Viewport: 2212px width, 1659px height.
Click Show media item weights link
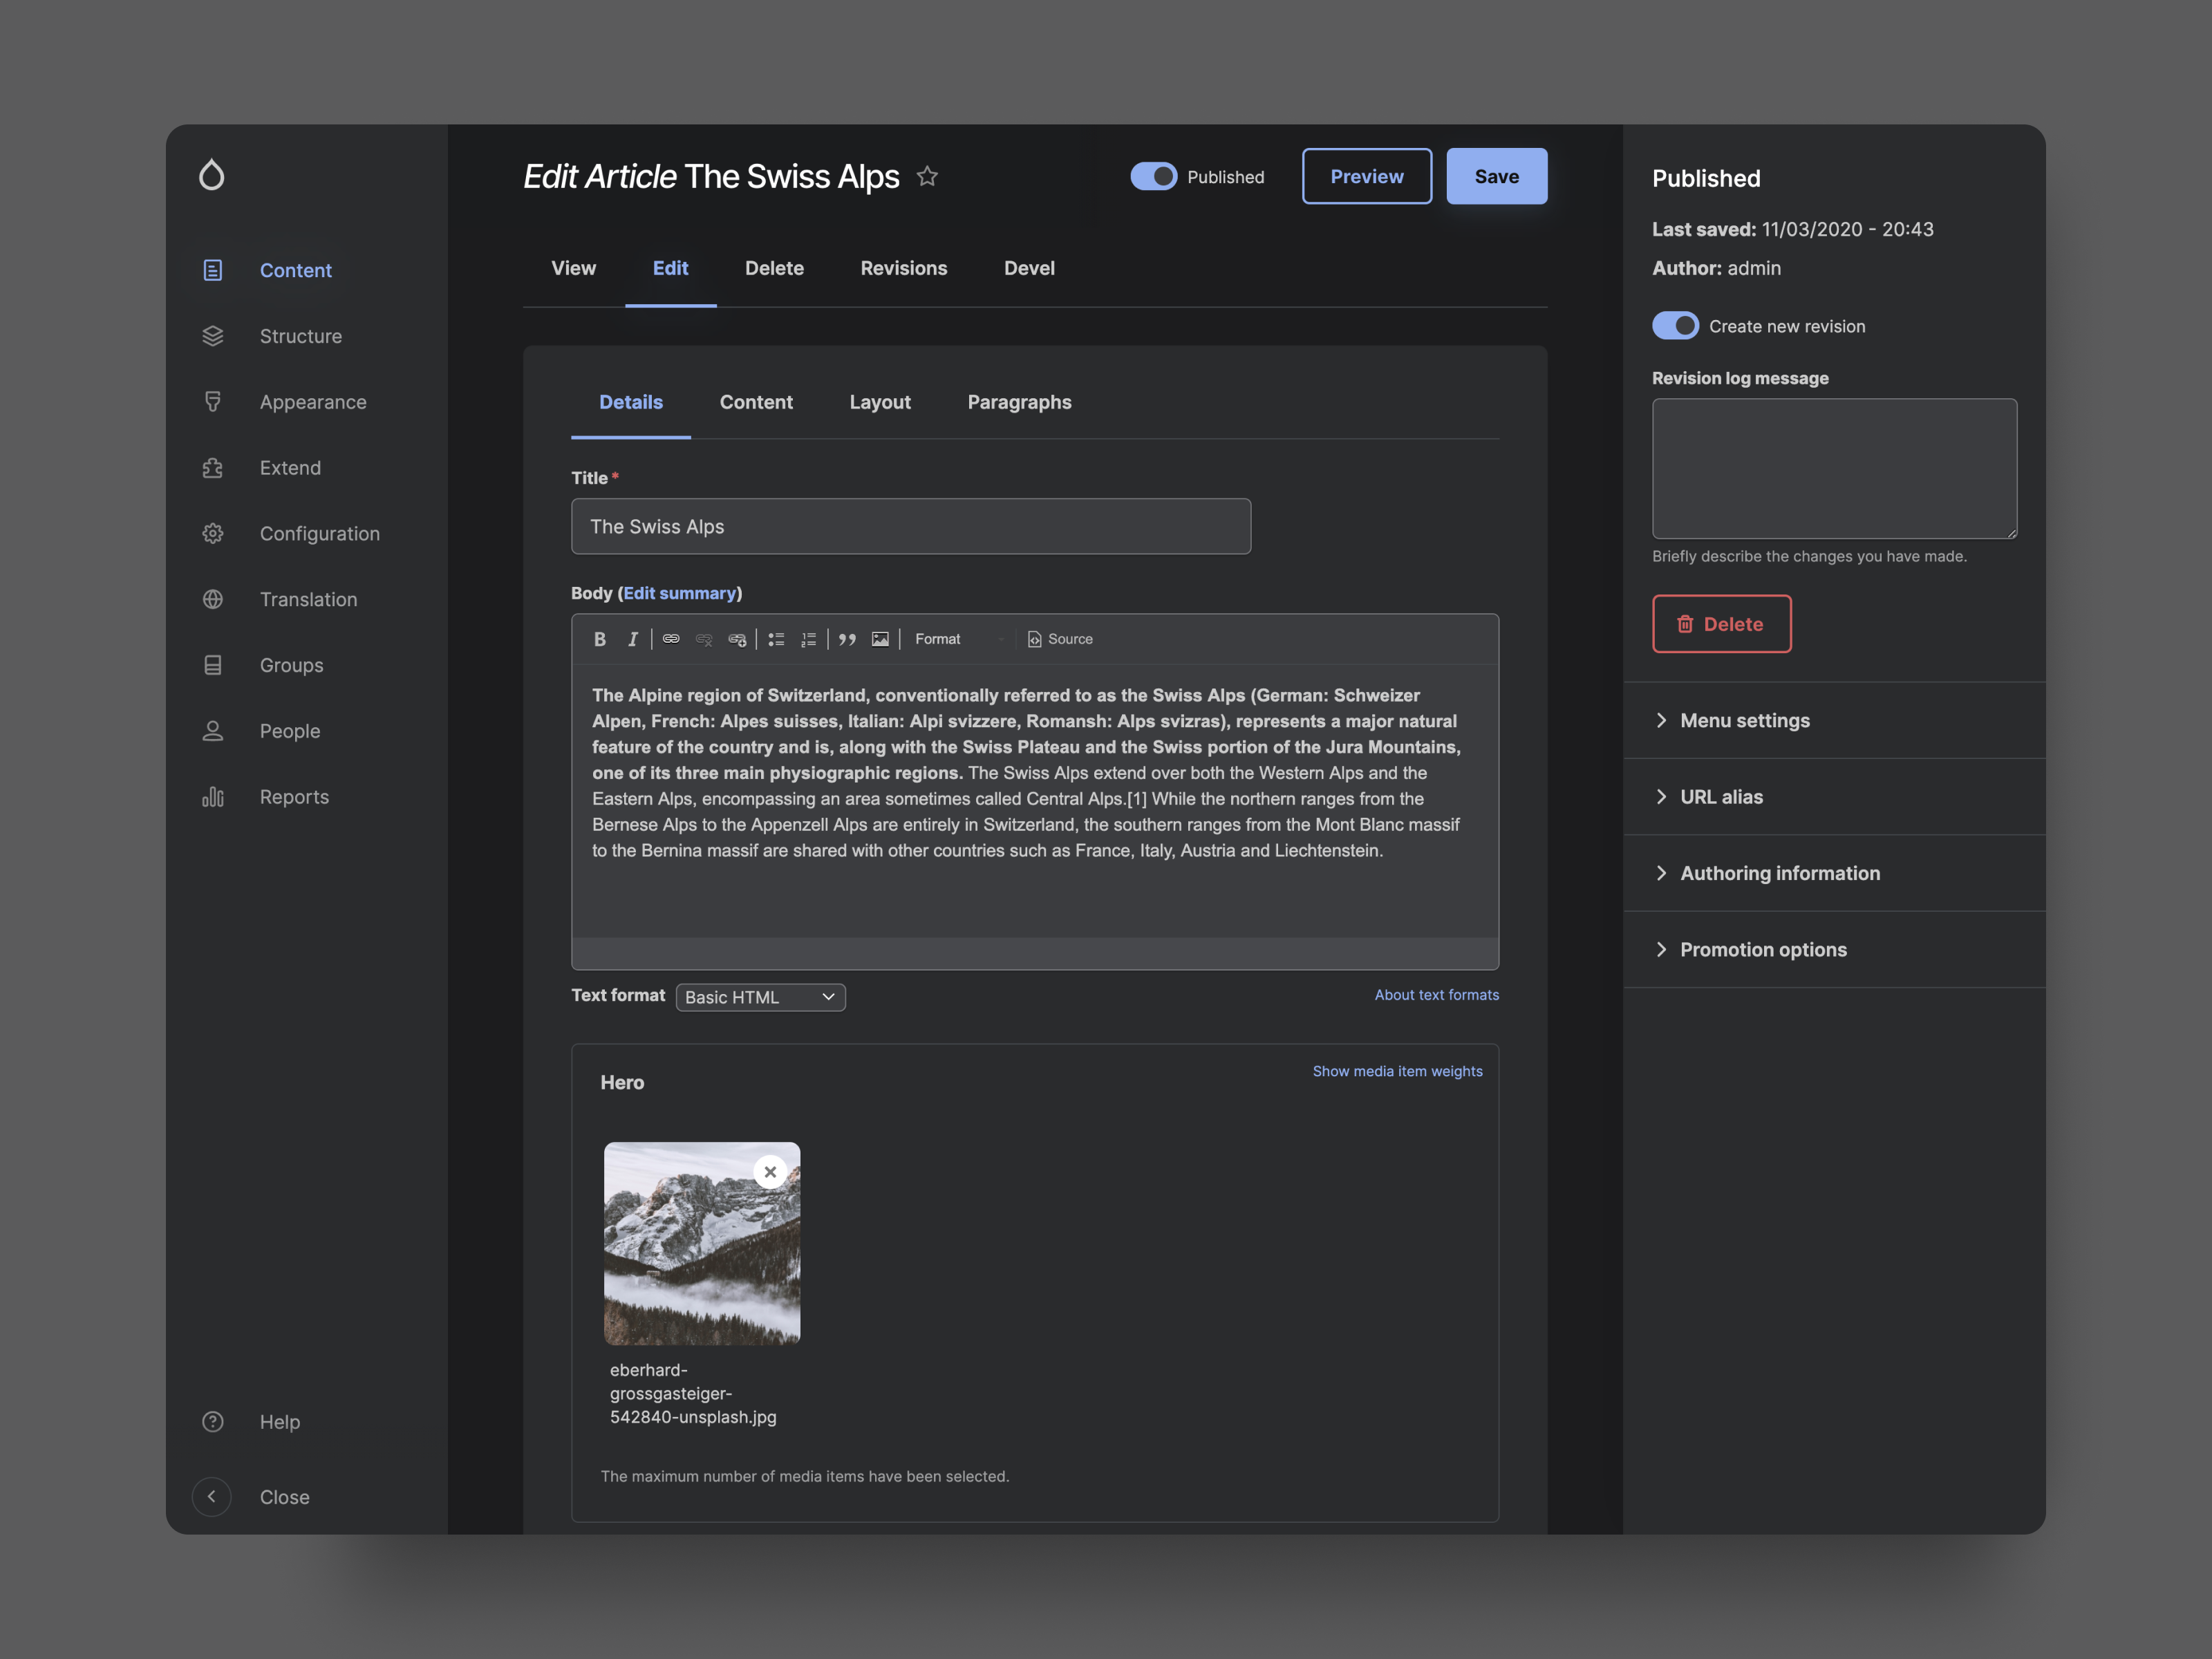pyautogui.click(x=1397, y=1071)
